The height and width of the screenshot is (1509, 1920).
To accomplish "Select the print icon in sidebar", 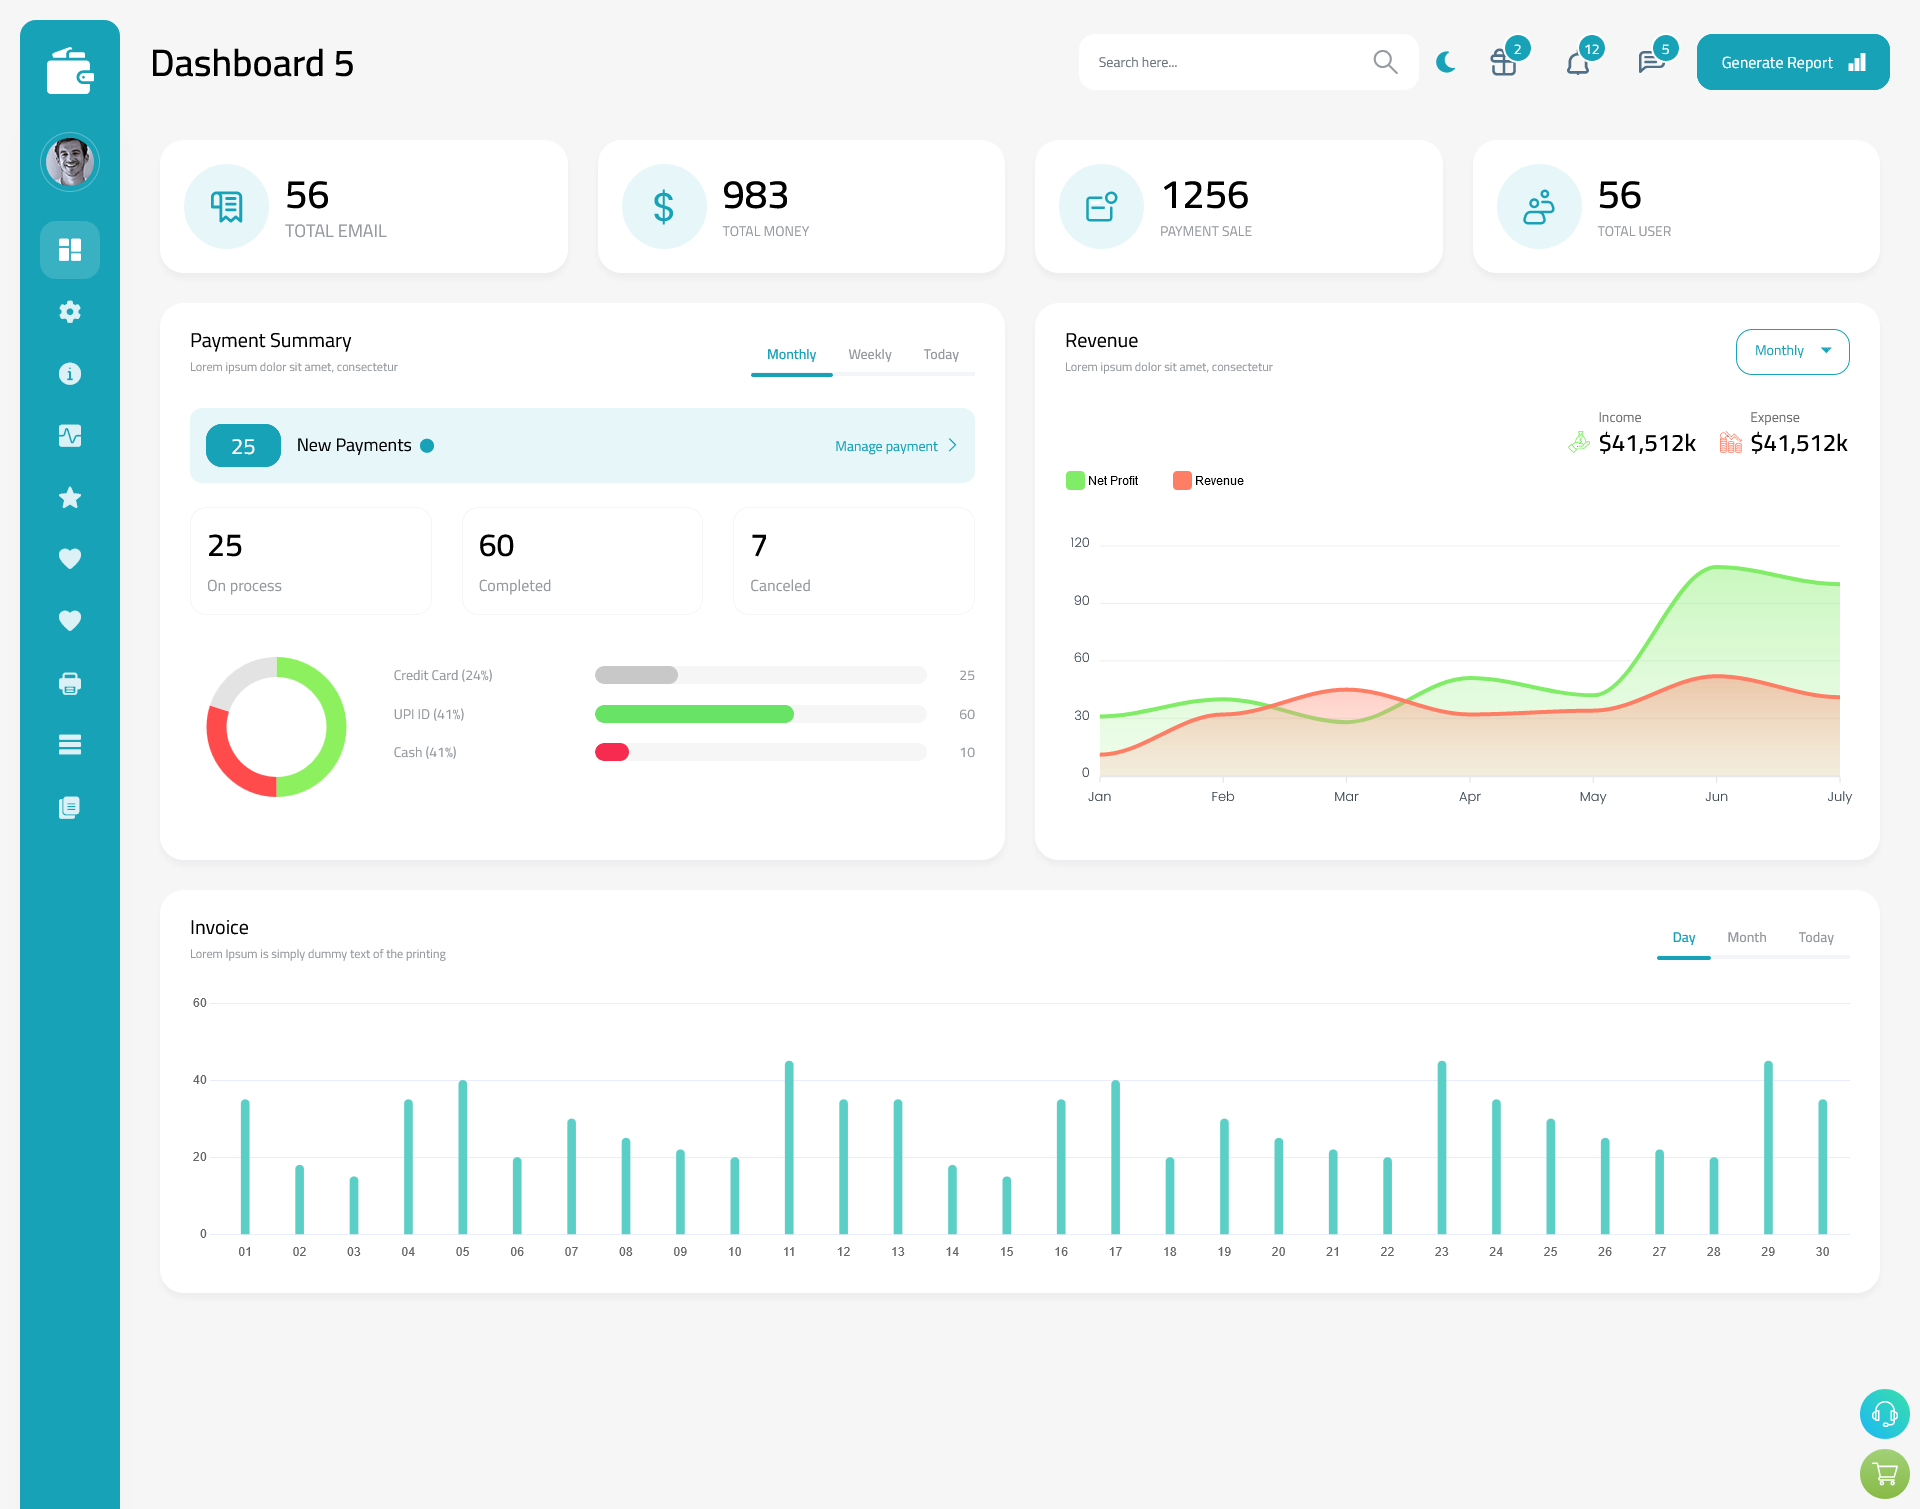I will point(70,683).
